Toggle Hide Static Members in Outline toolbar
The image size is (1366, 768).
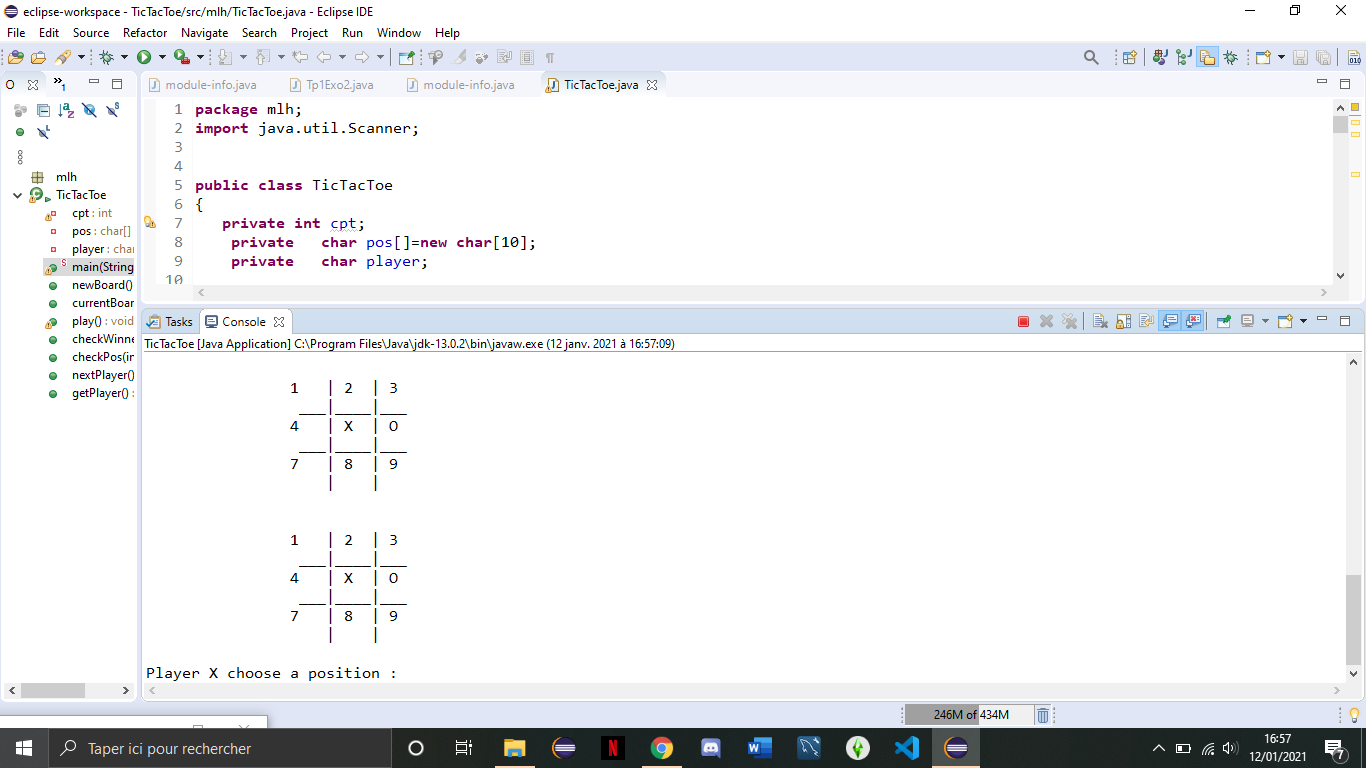[x=113, y=111]
